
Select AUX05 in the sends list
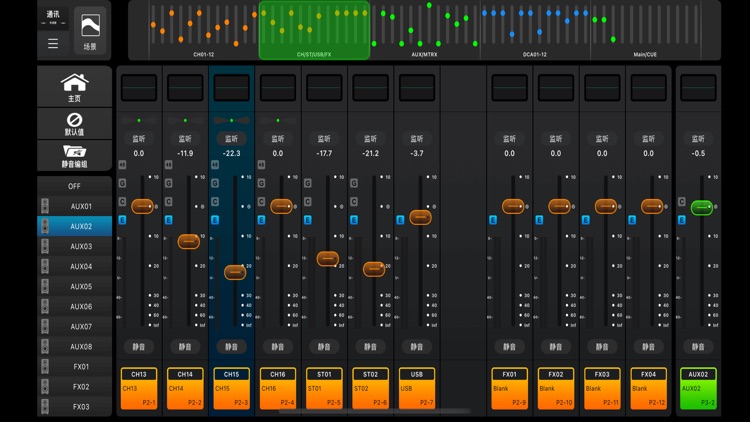[74, 286]
